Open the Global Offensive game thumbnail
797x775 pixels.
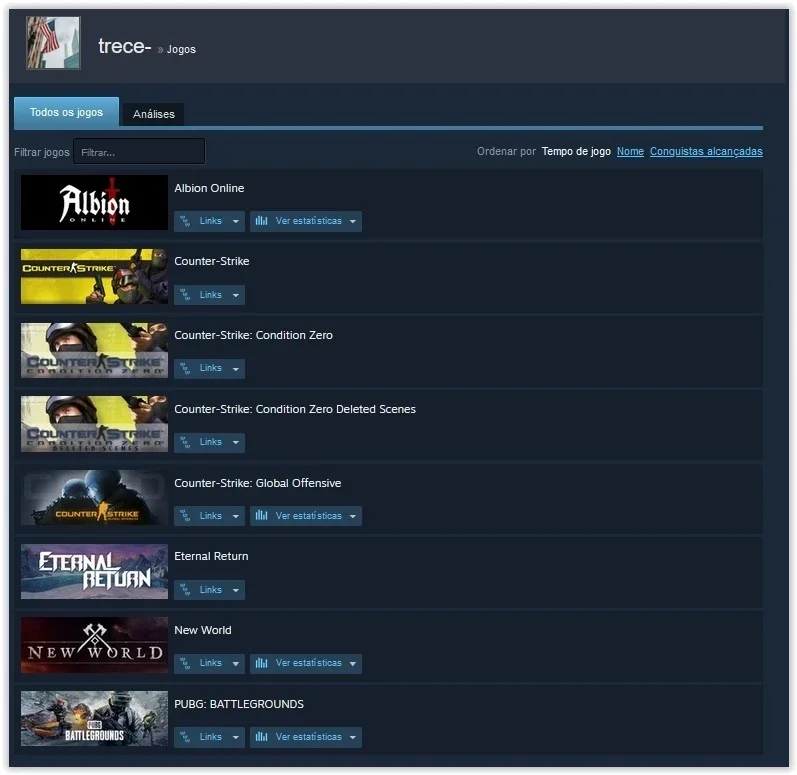95,498
